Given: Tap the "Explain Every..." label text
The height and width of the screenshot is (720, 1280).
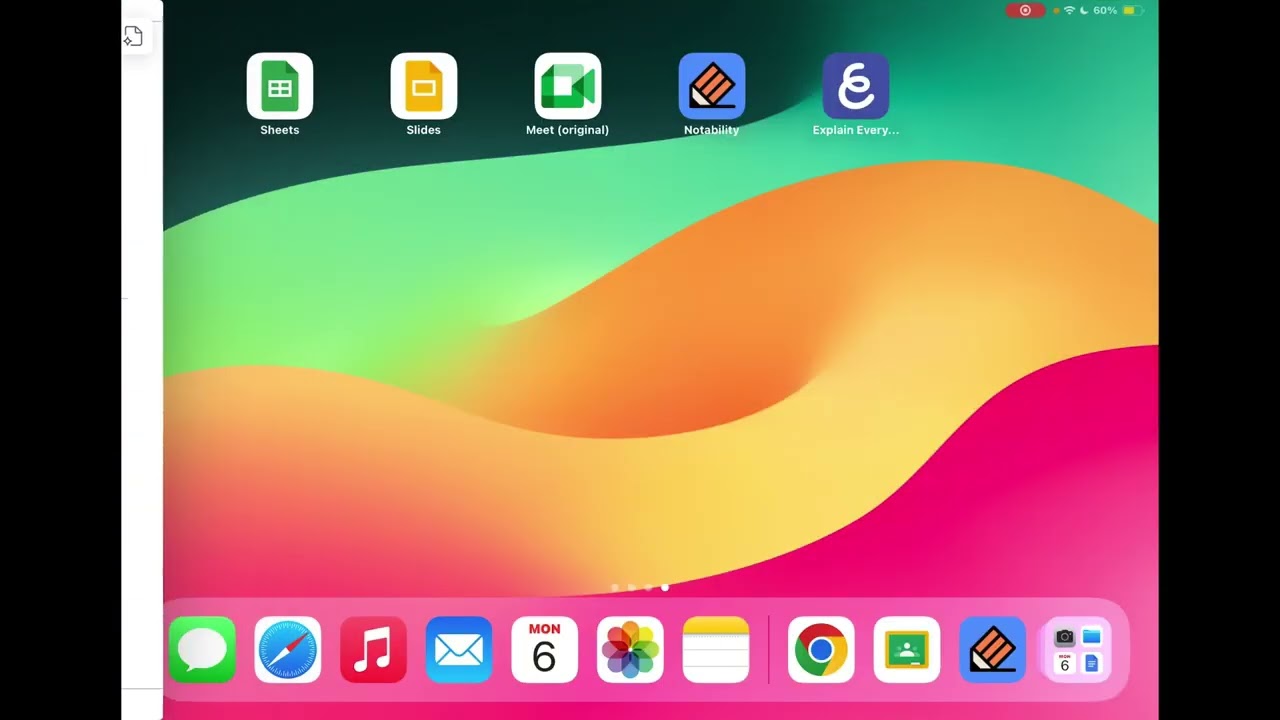Looking at the screenshot, I should pyautogui.click(x=856, y=130).
